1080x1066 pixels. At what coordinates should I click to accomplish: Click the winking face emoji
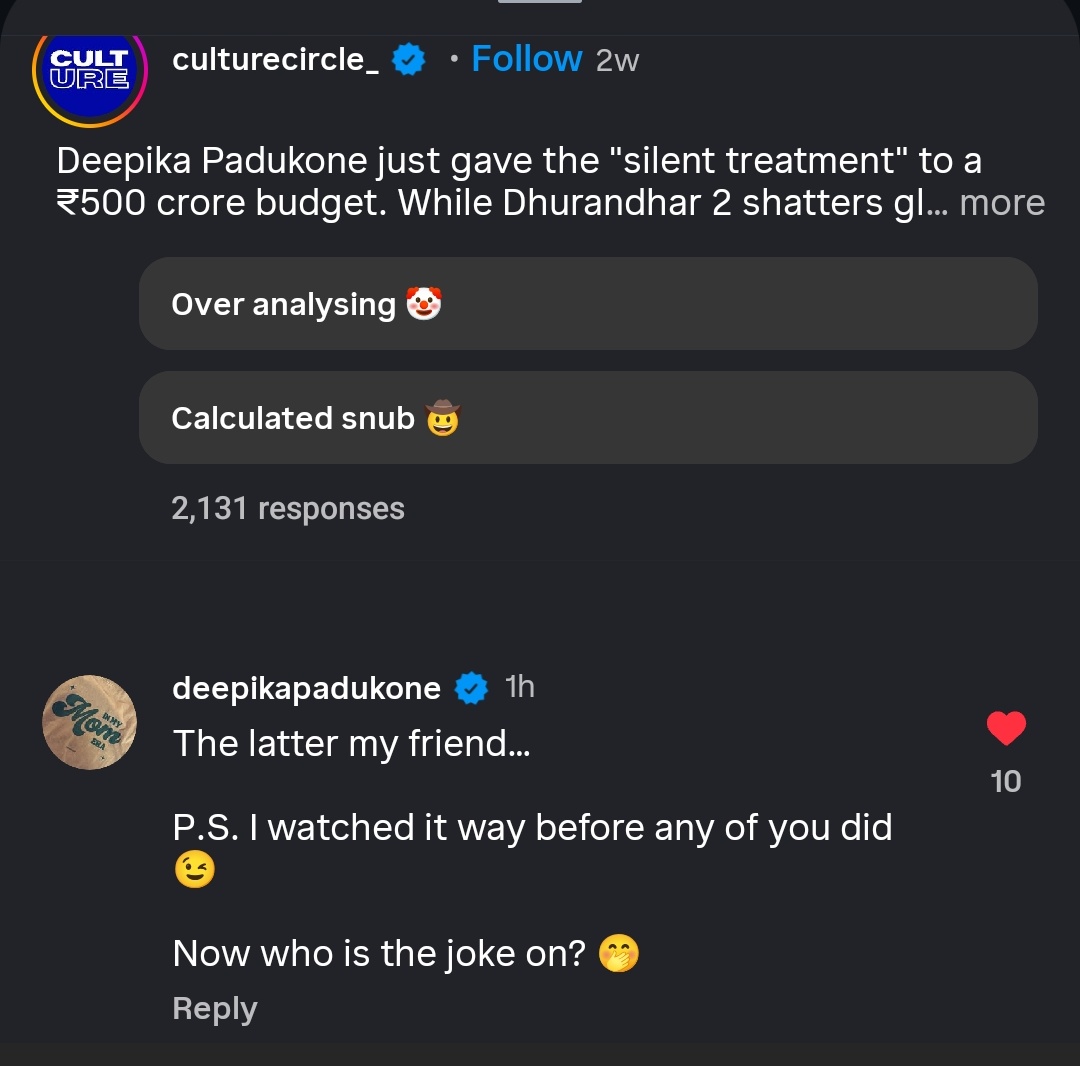(194, 871)
